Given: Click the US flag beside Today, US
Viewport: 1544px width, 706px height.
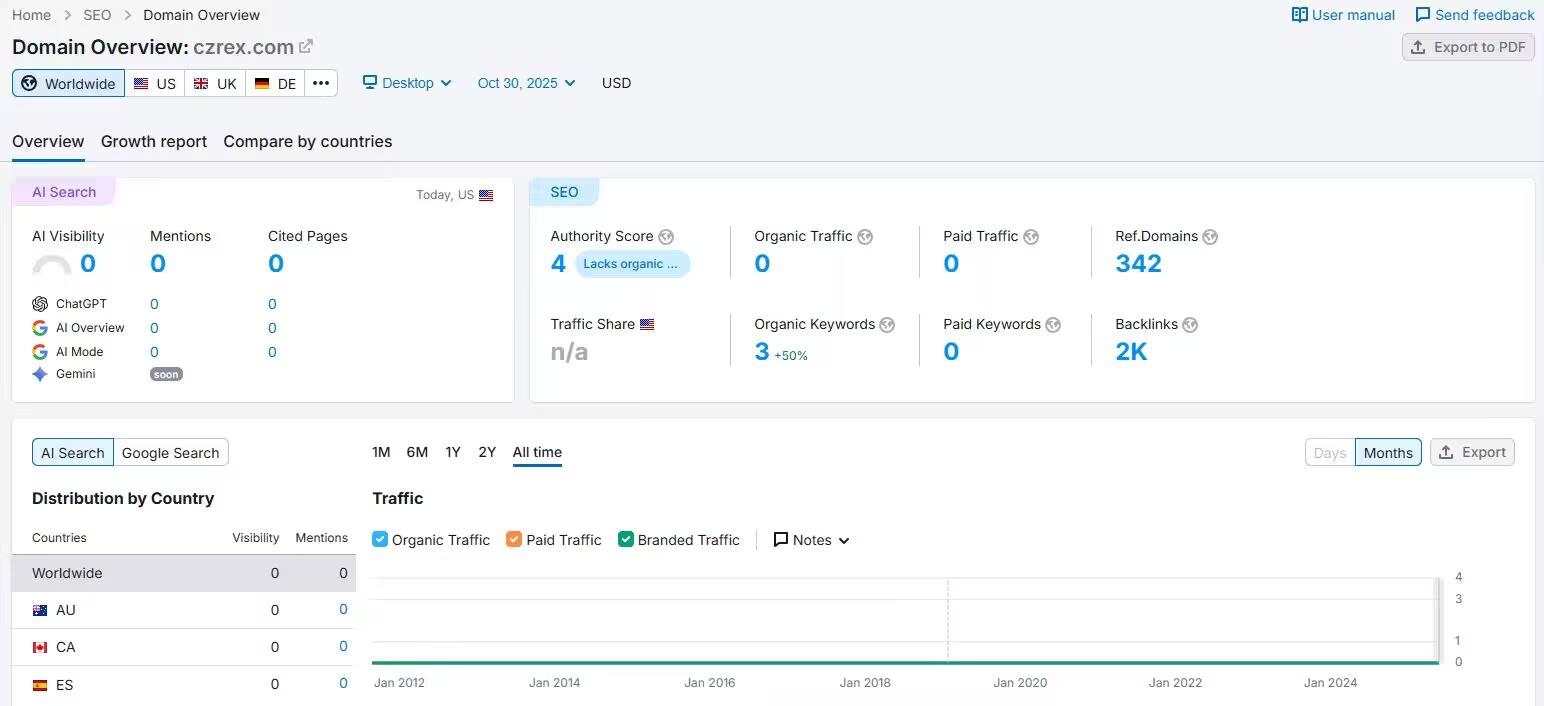Looking at the screenshot, I should coord(486,195).
